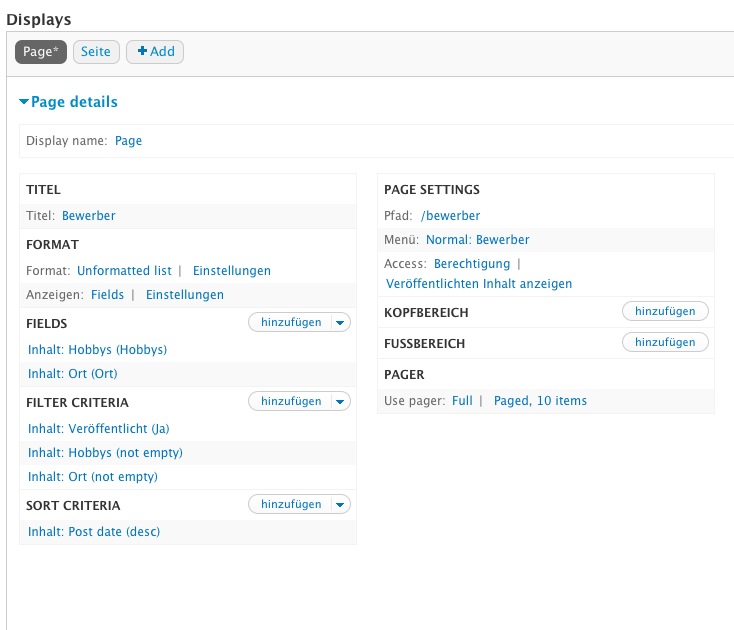This screenshot has width=734, height=630.
Task: Open dropdown arrow next to Fields hinzufügen
Action: click(340, 322)
